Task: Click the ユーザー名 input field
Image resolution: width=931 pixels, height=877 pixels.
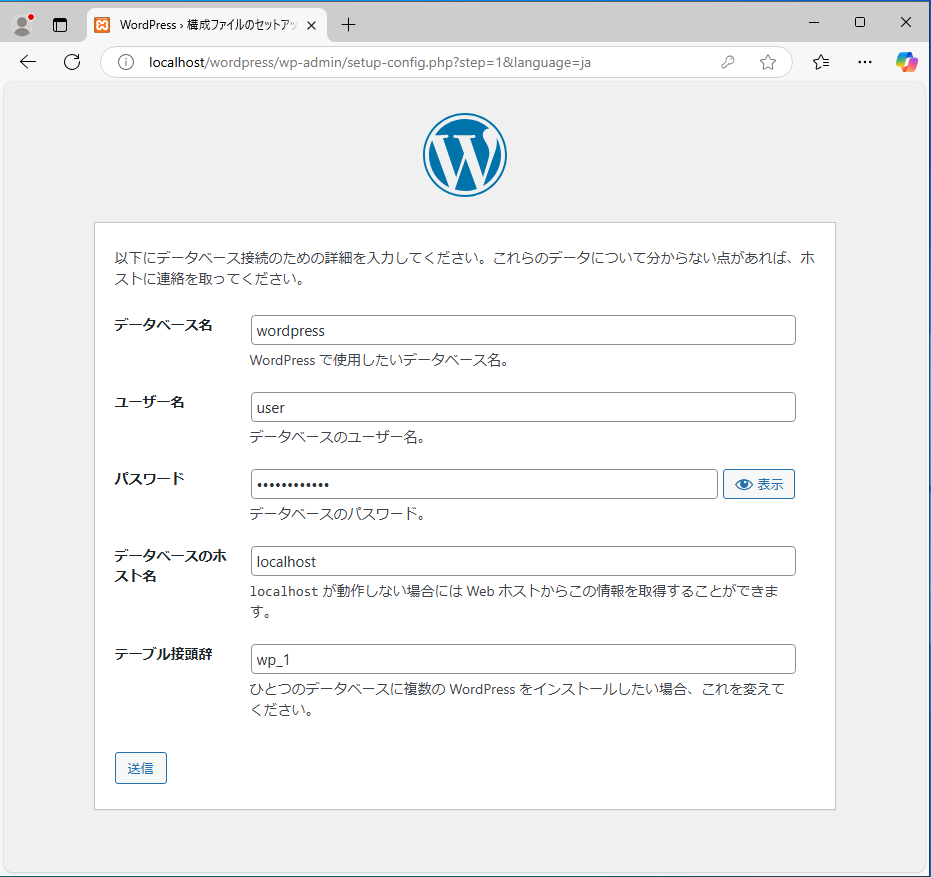Action: click(522, 407)
